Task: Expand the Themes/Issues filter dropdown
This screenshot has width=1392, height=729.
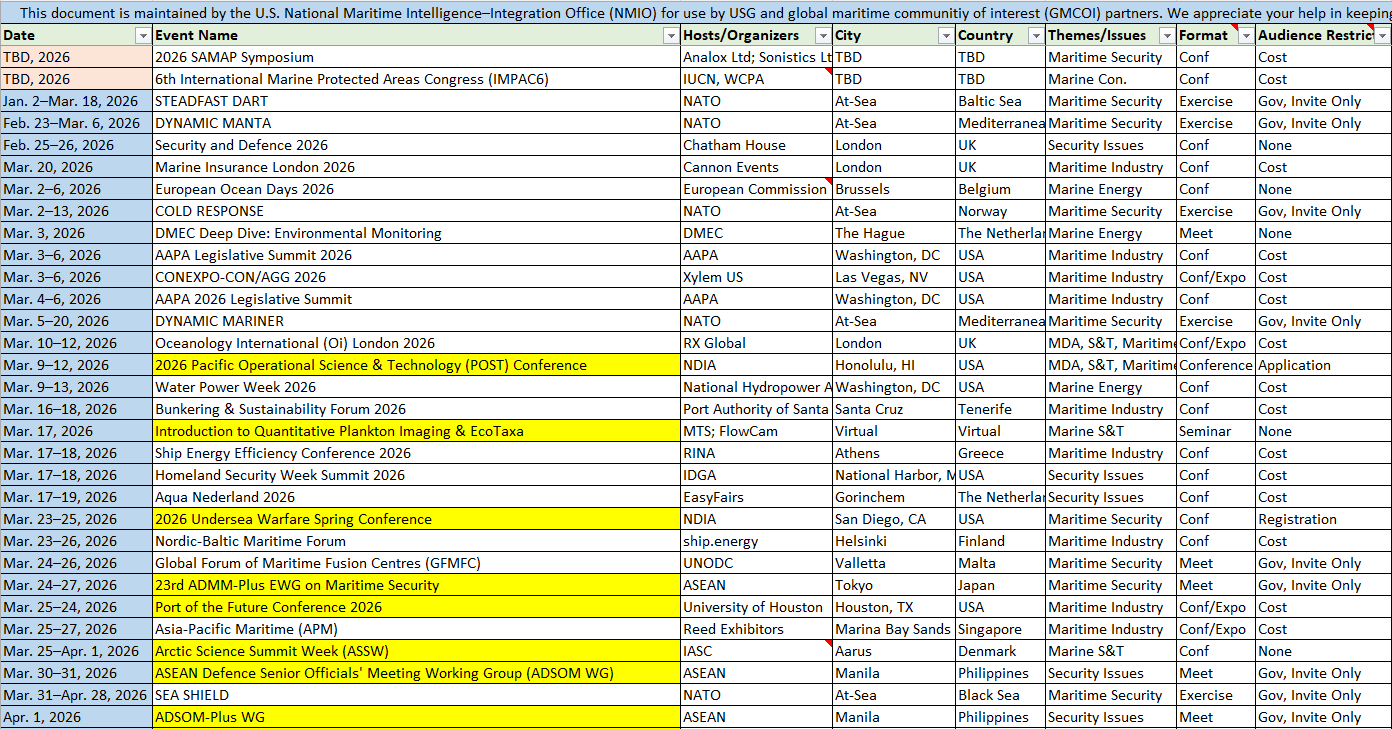Action: 1166,36
